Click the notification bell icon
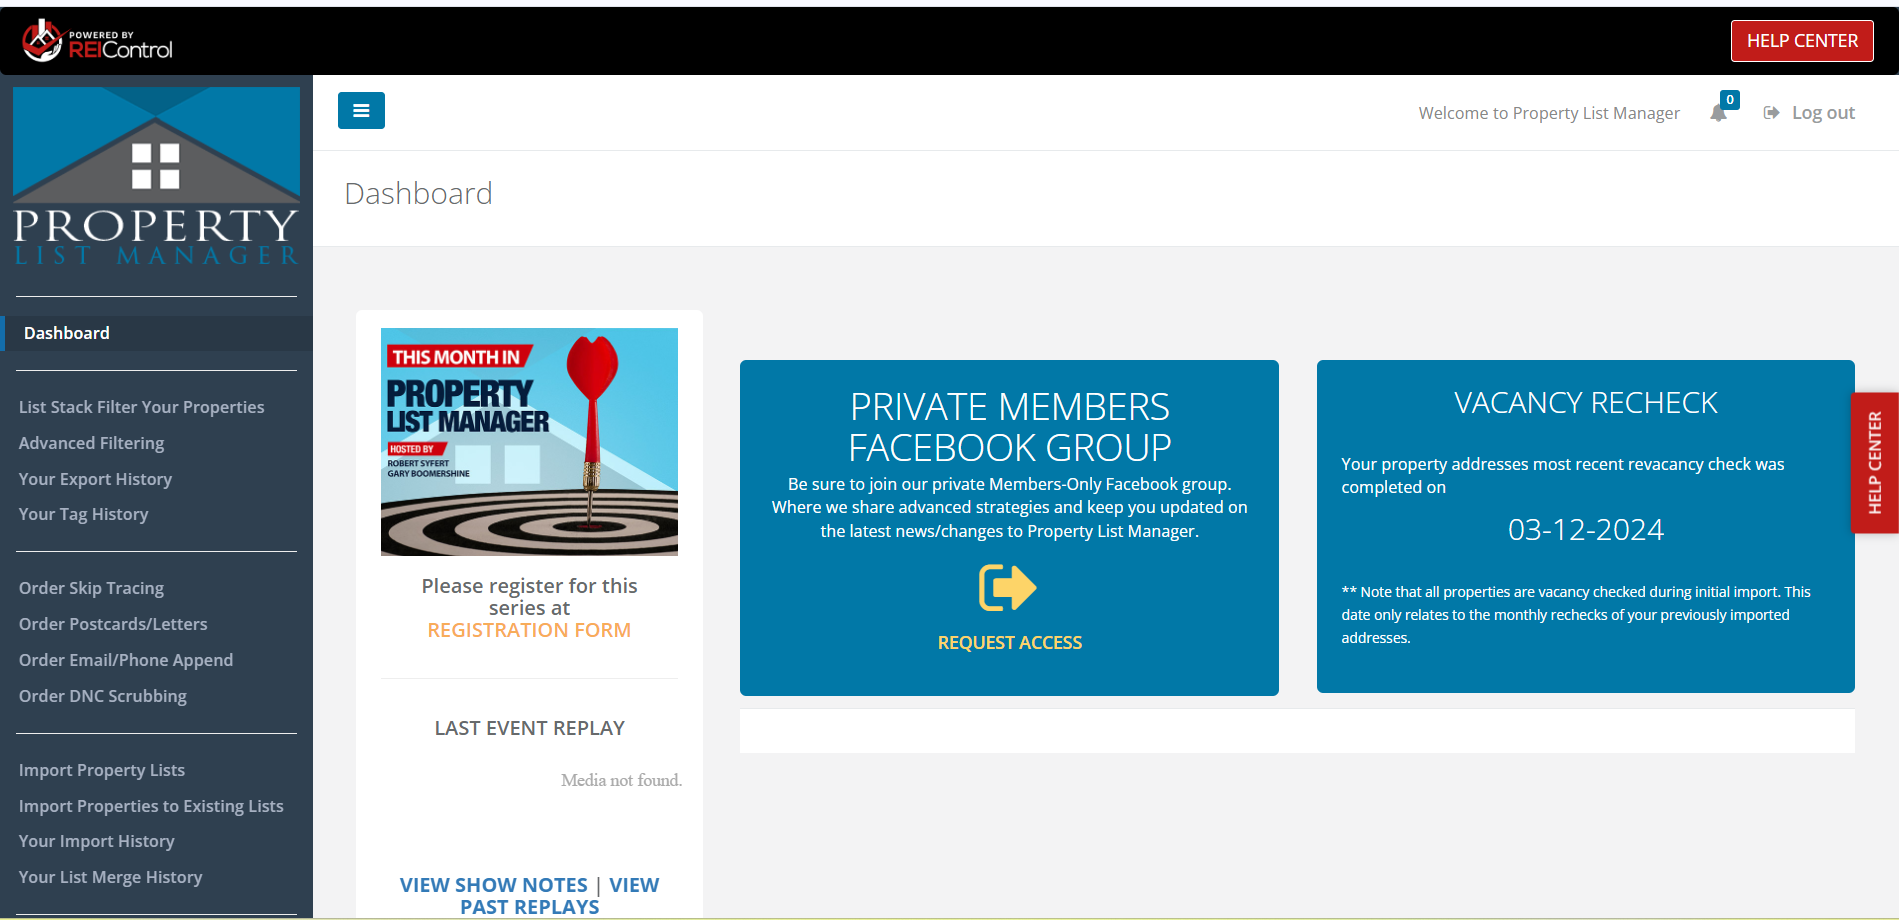The image size is (1899, 920). [x=1719, y=113]
